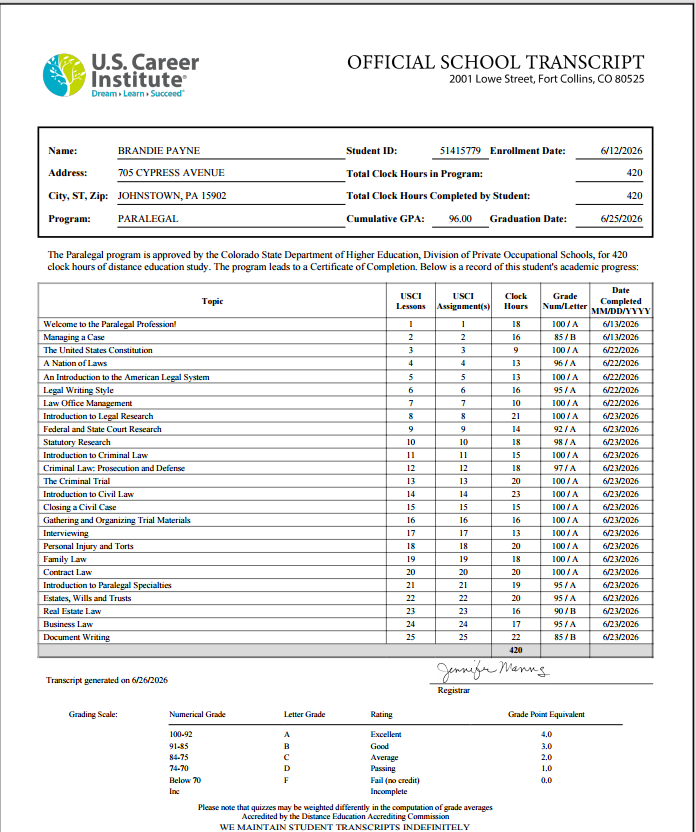Select the student name BRANDIE PAYNE
The width and height of the screenshot is (696, 832).
click(x=159, y=151)
